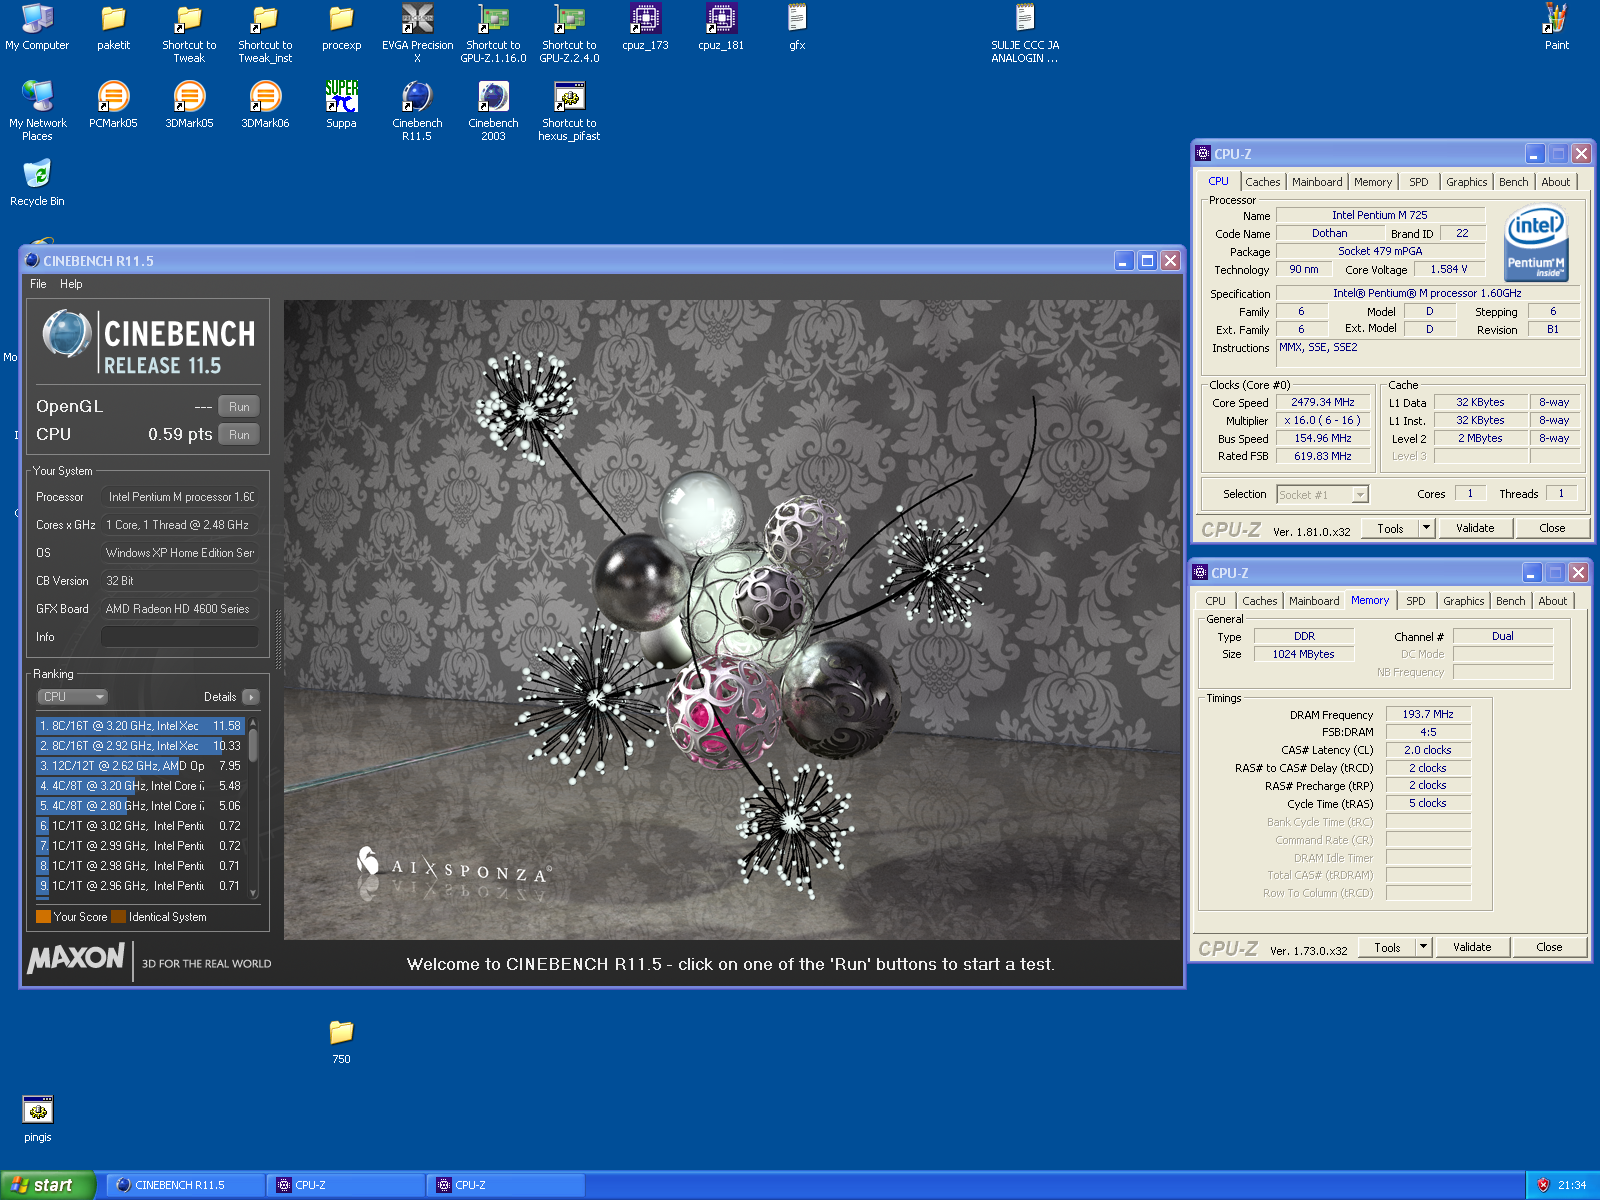Viewport: 1600px width, 1200px height.
Task: Switch to Mainboard tab in upper CPU-Z
Action: pos(1317,182)
